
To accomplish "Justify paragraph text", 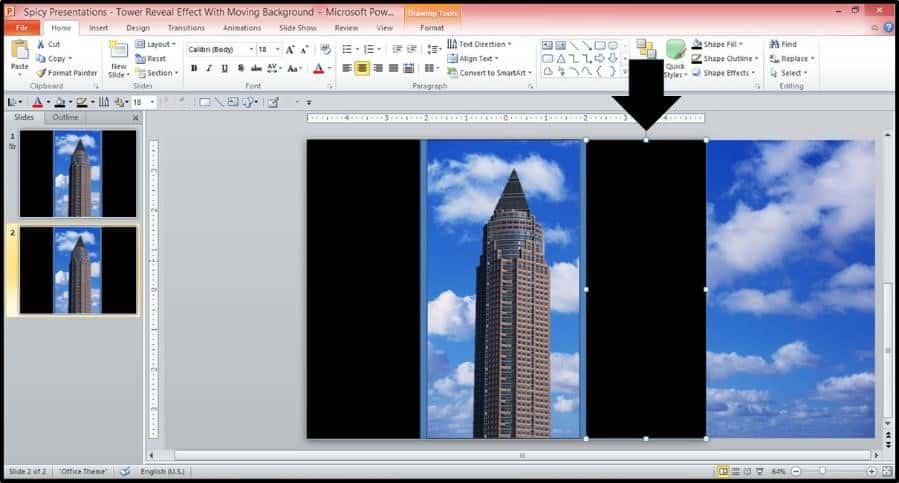I will (x=393, y=68).
